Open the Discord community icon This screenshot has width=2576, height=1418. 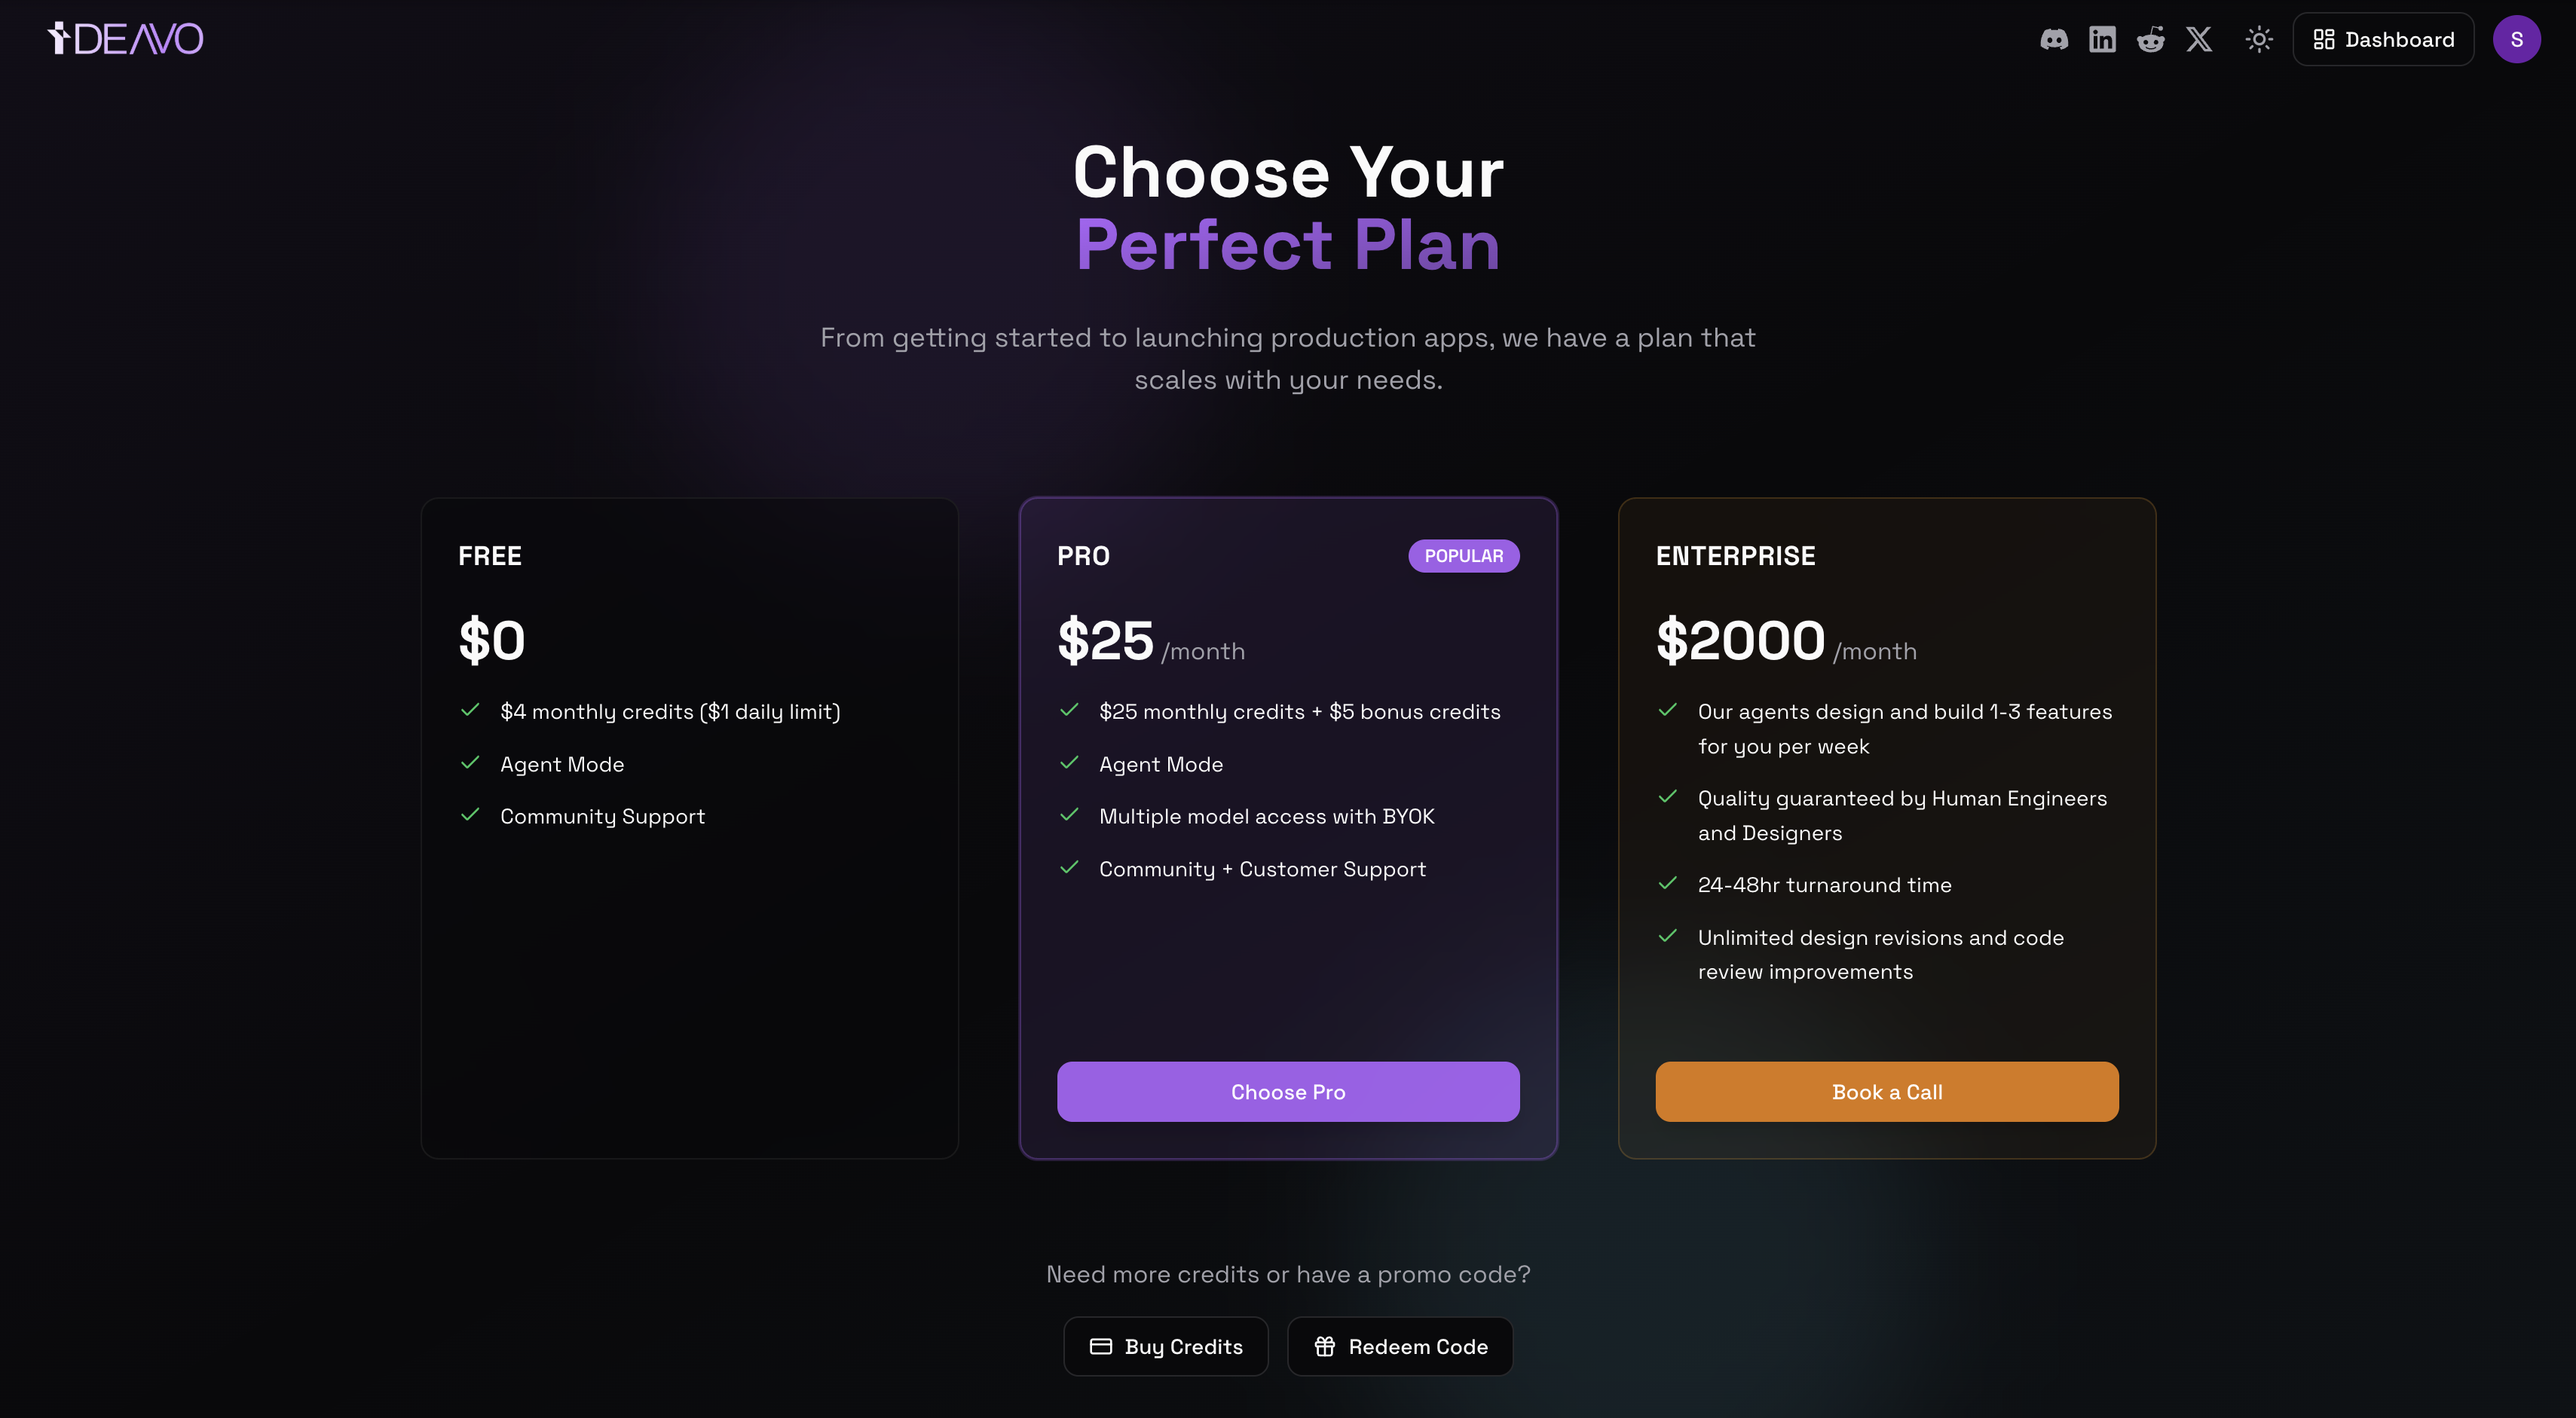pyautogui.click(x=2055, y=39)
